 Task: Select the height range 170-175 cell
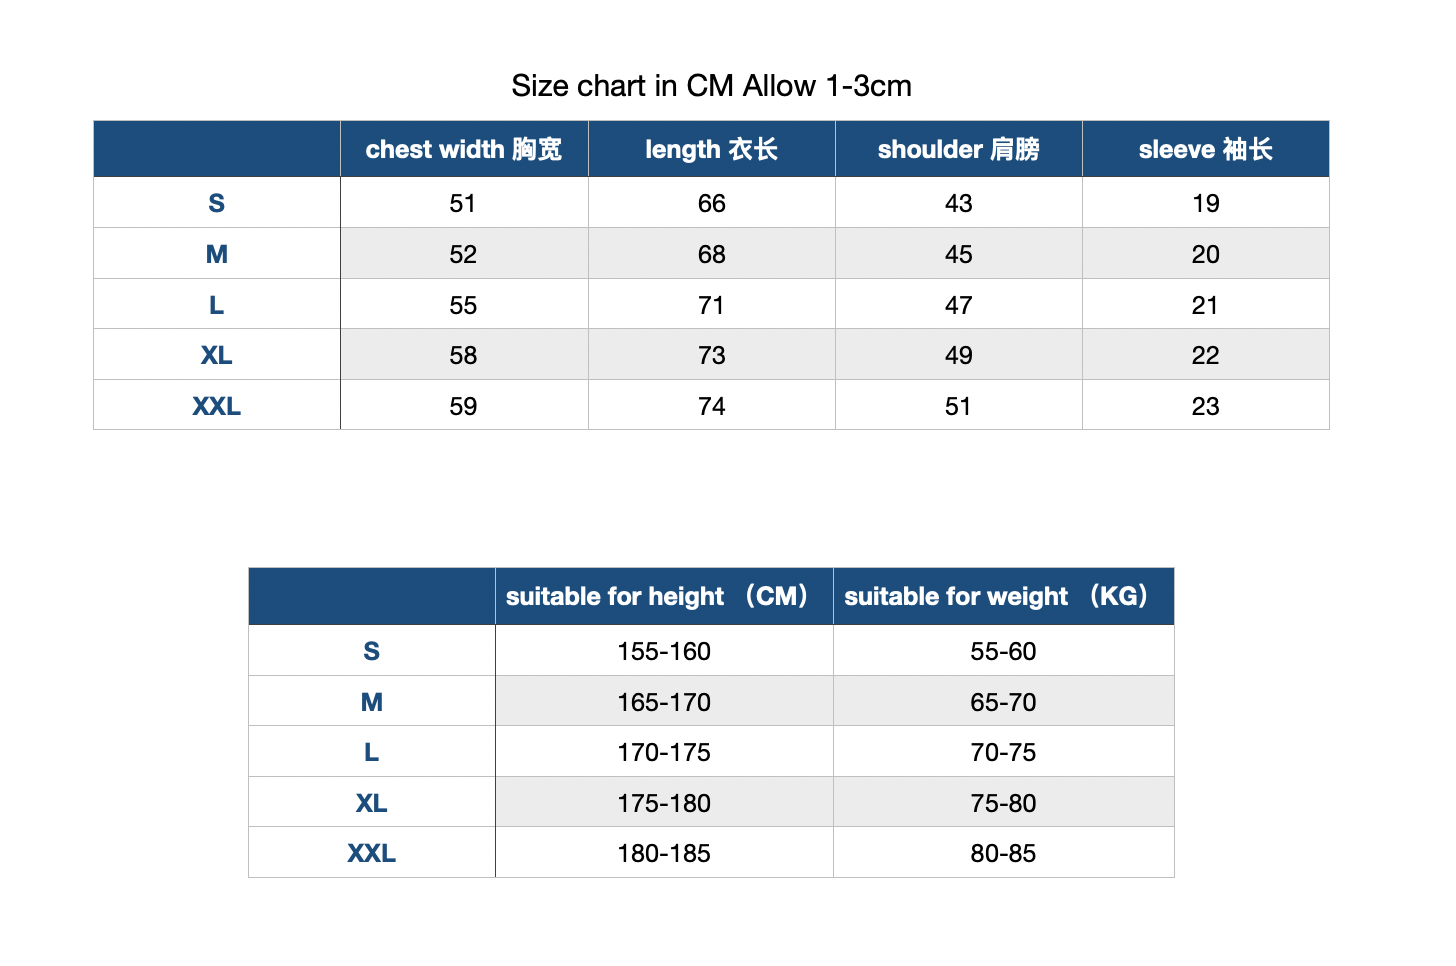tap(664, 752)
